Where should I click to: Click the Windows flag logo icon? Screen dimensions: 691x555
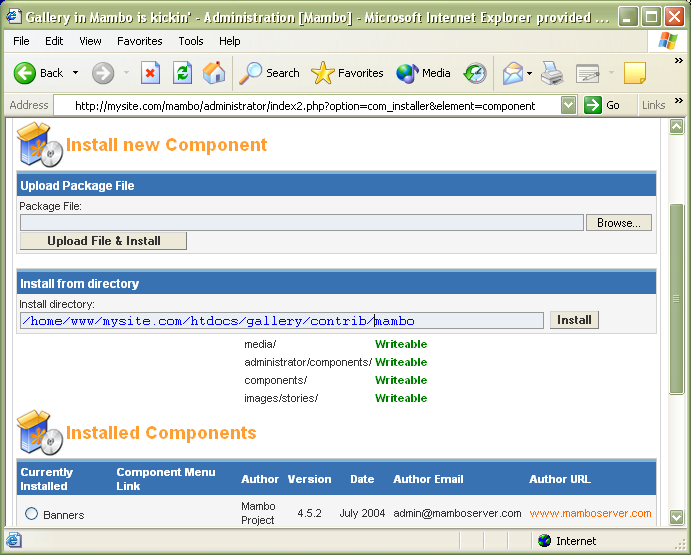668,41
